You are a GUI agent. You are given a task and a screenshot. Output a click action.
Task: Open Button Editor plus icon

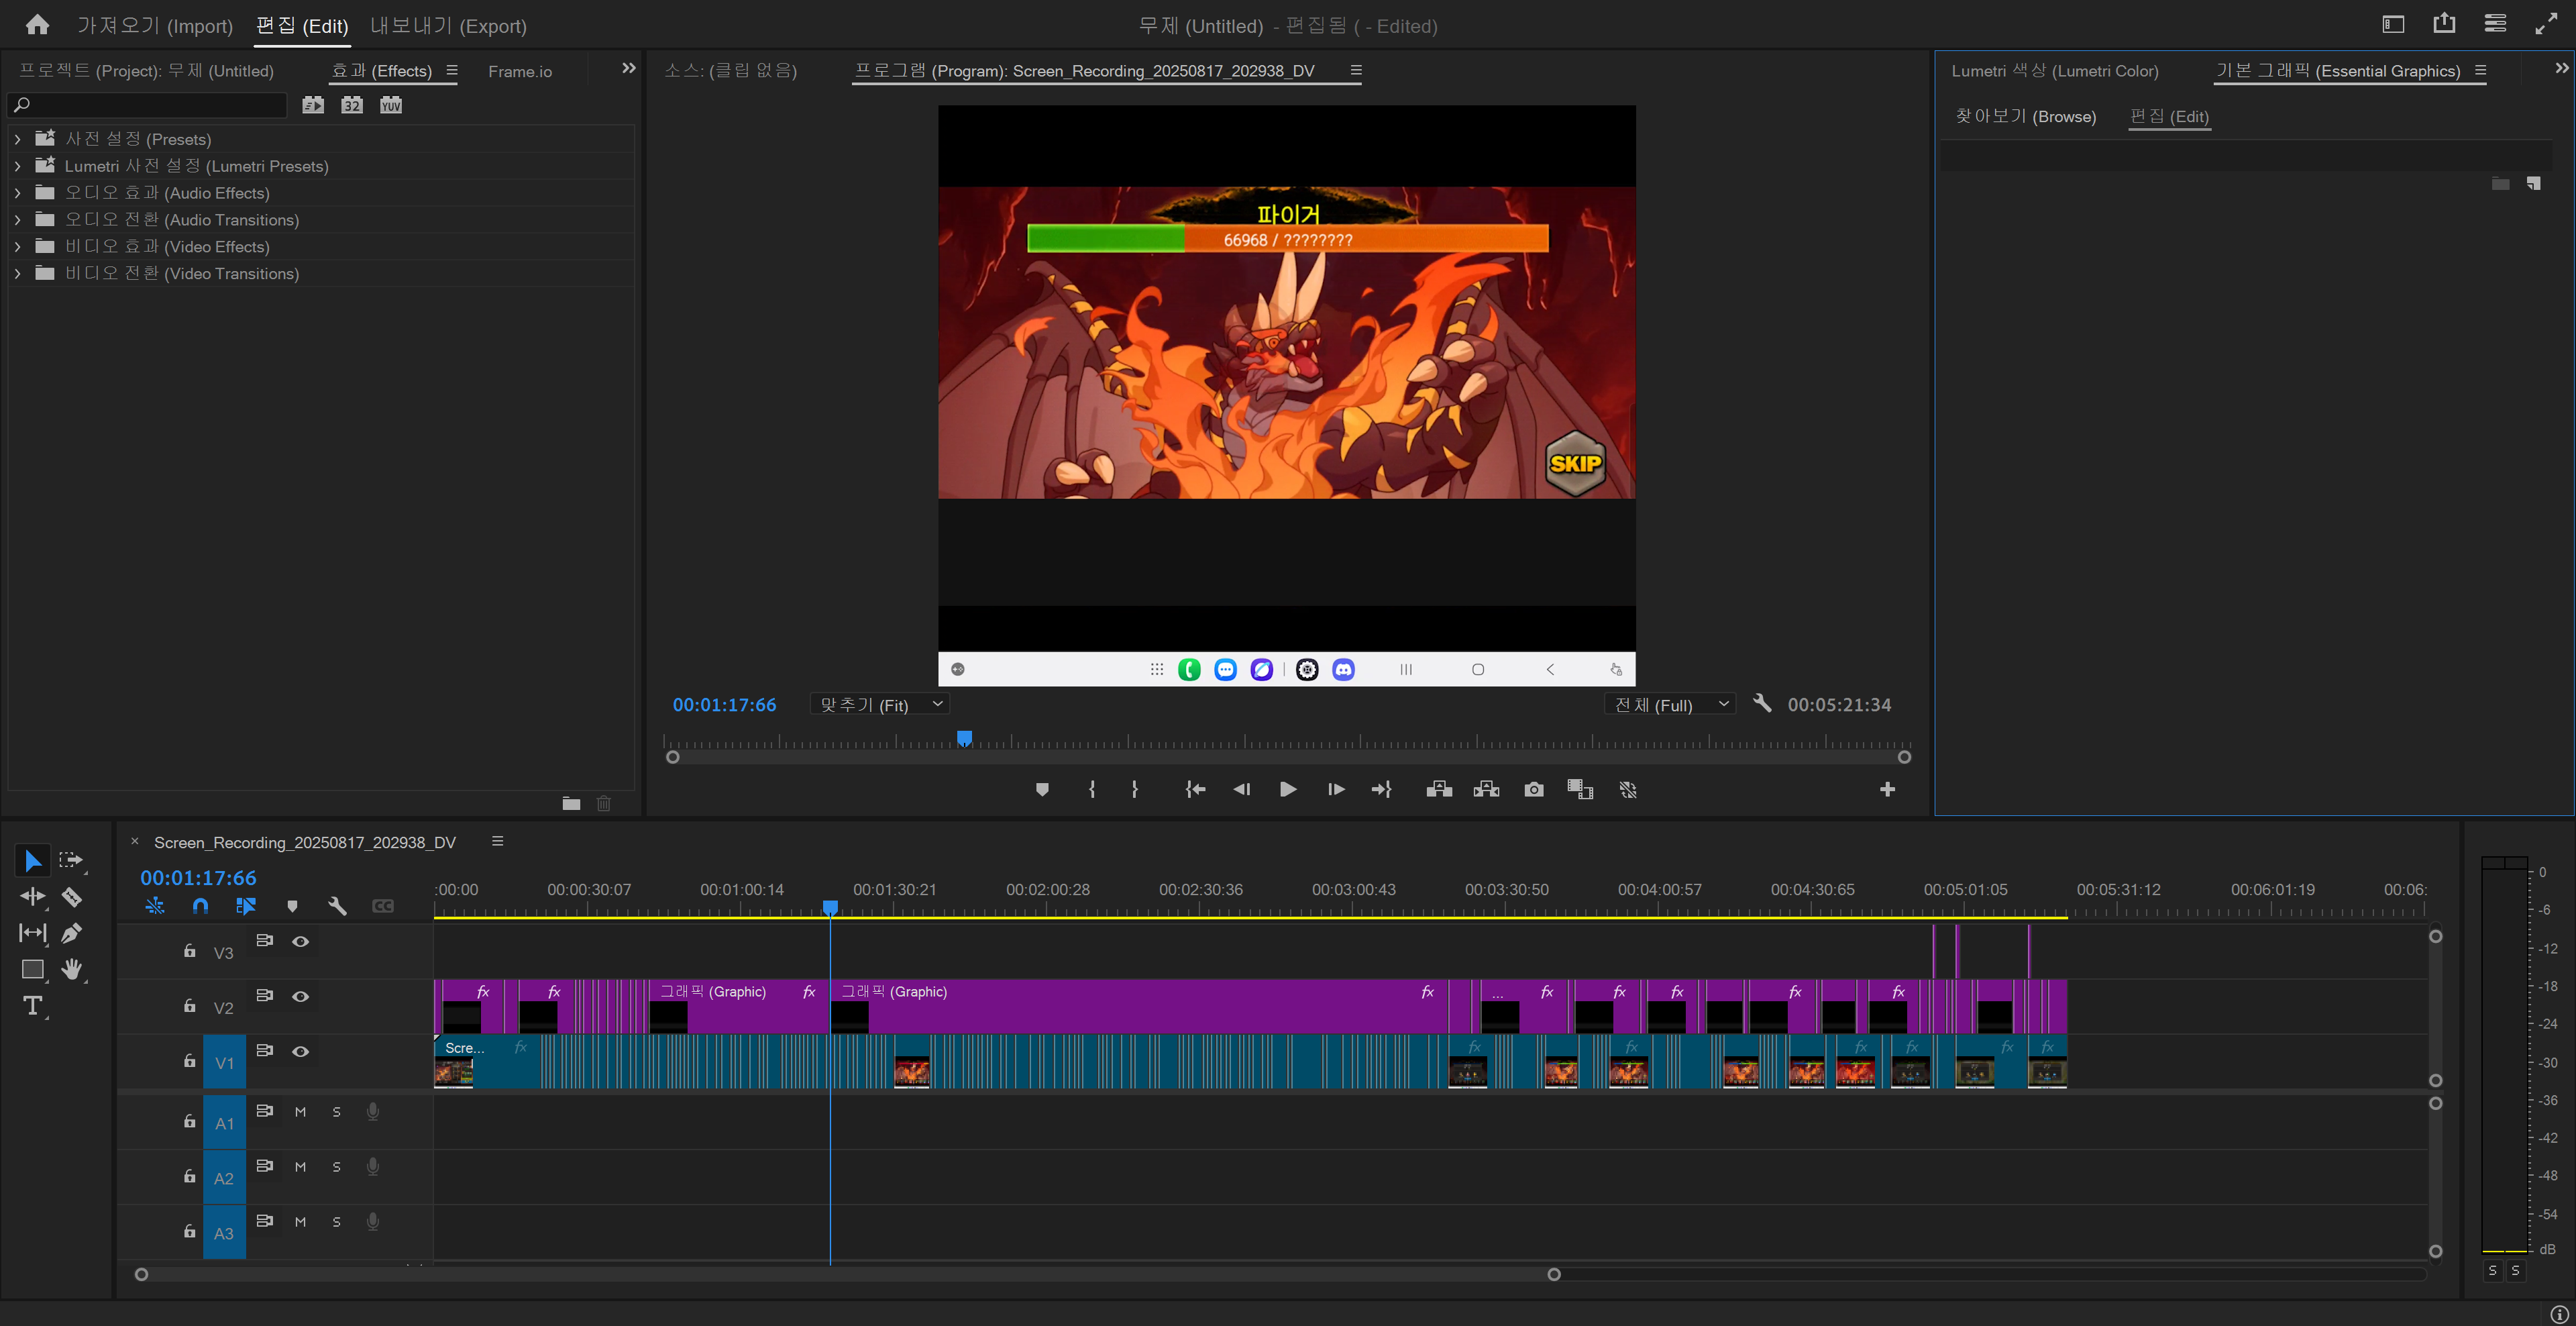[x=1887, y=790]
